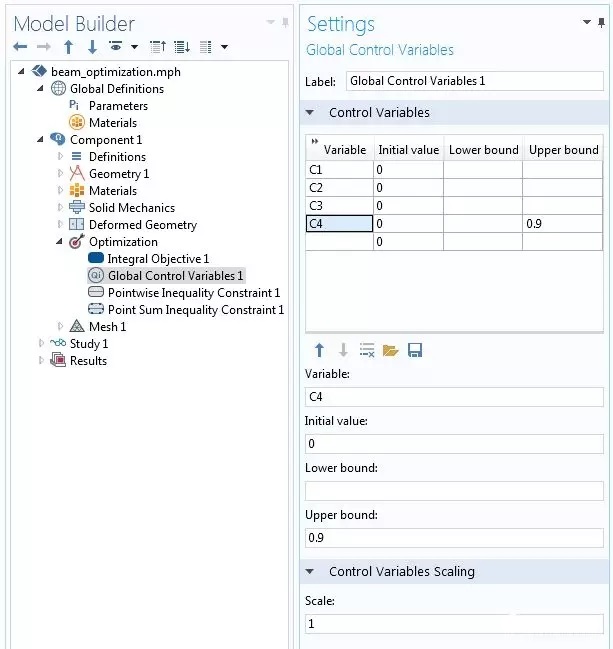The image size is (613, 649).
Task: Select the Parameters node
Action: (x=118, y=106)
